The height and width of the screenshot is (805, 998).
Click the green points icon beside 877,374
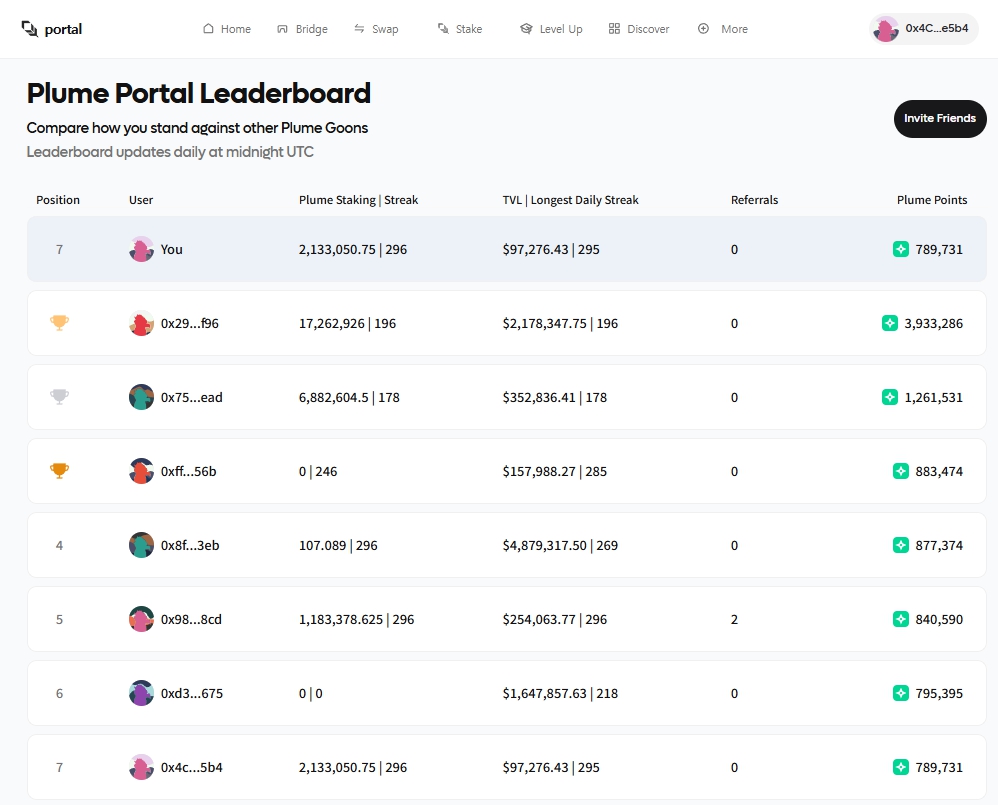(901, 545)
